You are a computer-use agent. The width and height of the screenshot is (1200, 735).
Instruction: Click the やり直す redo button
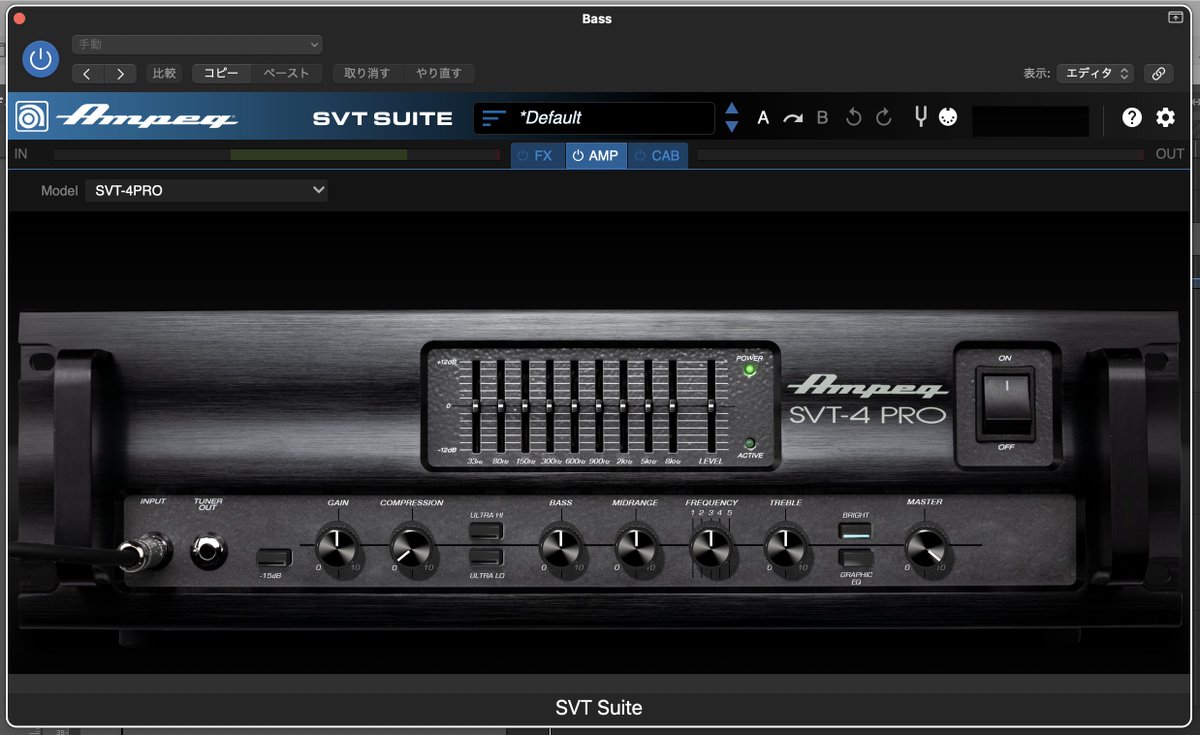click(x=439, y=73)
